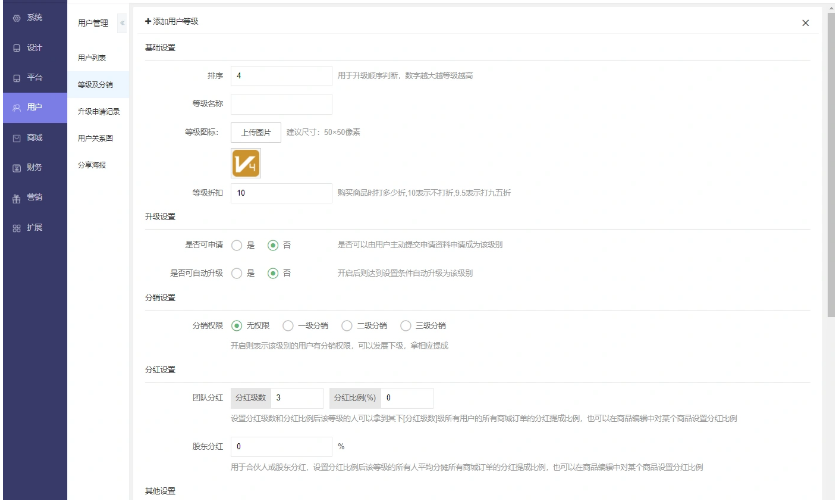The width and height of the screenshot is (835, 500).
Task: Click the 上传图片 button
Action: tap(255, 132)
